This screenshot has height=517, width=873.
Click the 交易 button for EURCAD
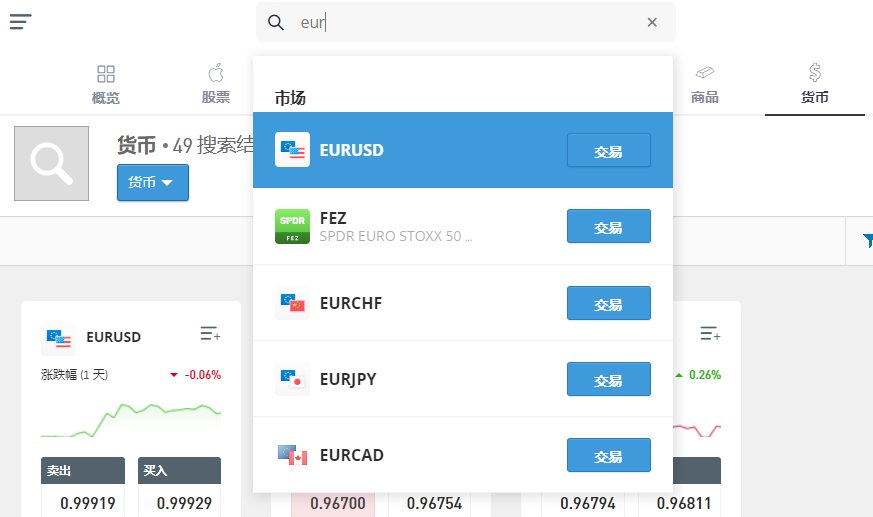(609, 455)
